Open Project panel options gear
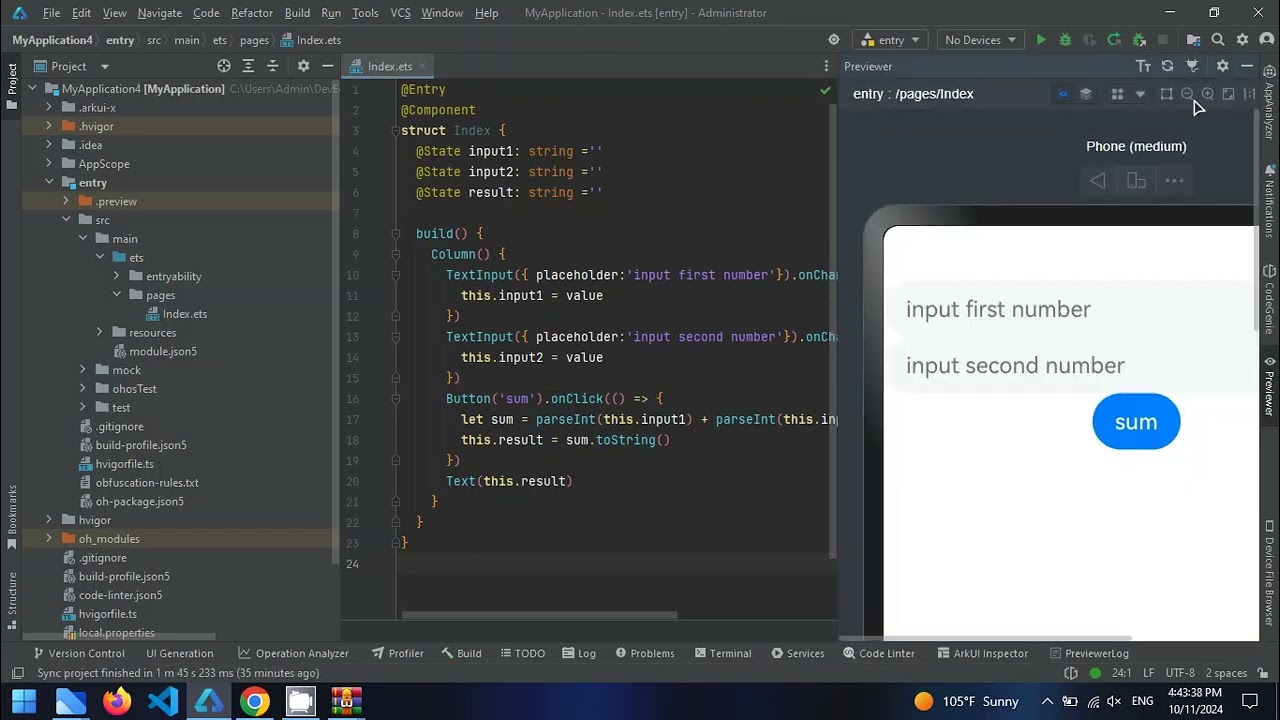The height and width of the screenshot is (720, 1280). coord(303,66)
